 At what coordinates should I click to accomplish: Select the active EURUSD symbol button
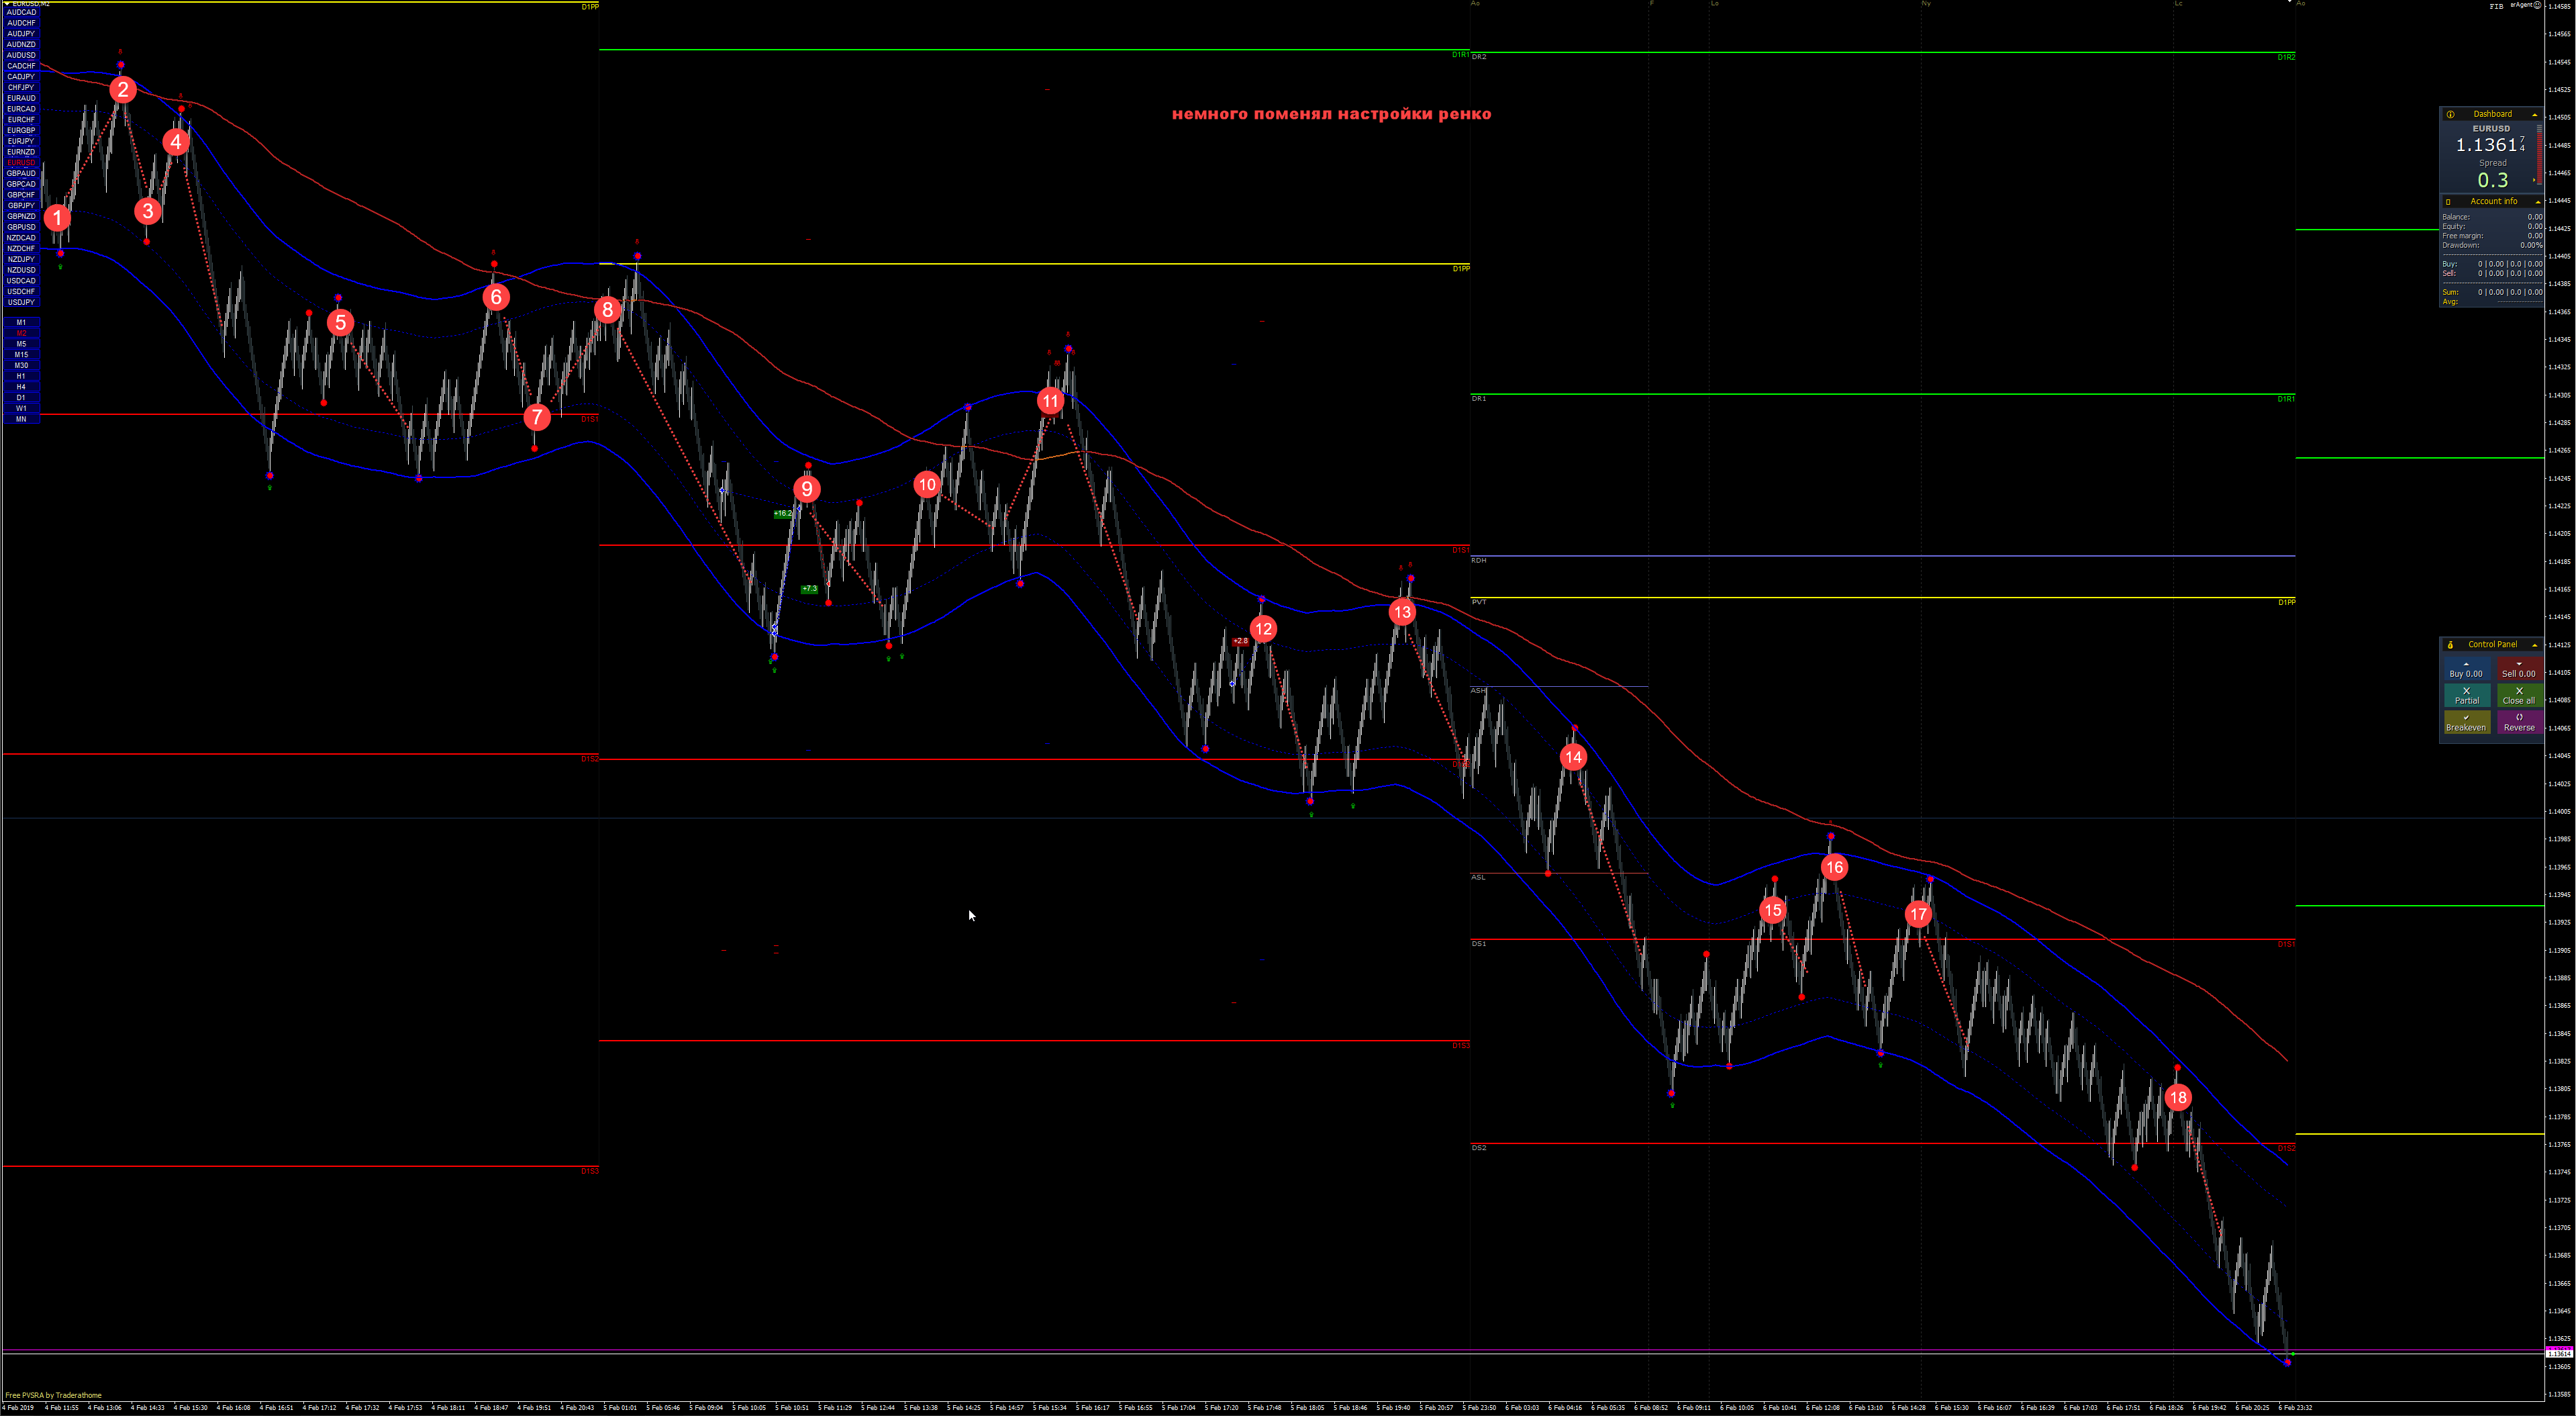click(21, 163)
